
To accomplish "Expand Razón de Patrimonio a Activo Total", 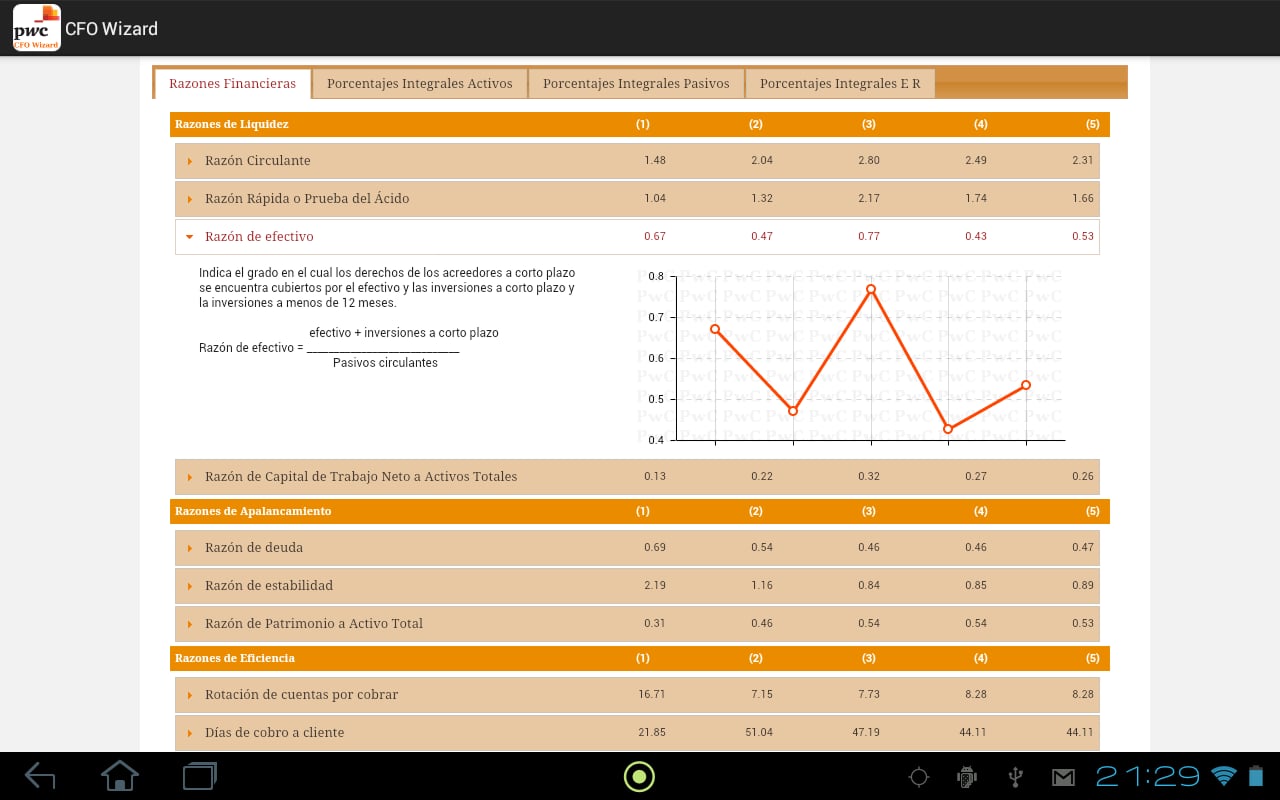I will click(637, 623).
